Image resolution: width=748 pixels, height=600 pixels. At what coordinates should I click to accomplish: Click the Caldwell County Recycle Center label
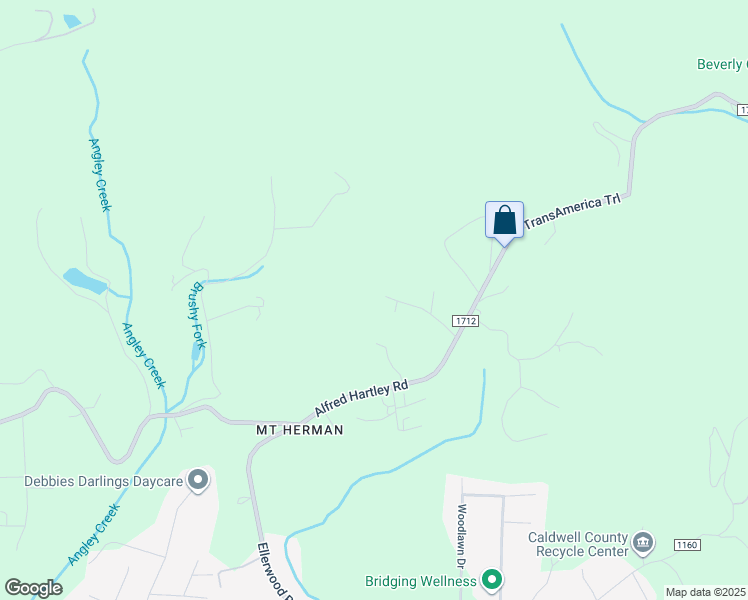tap(578, 544)
